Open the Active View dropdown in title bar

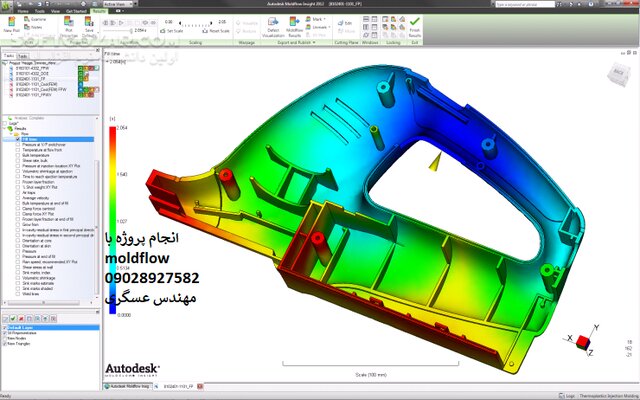click(118, 4)
